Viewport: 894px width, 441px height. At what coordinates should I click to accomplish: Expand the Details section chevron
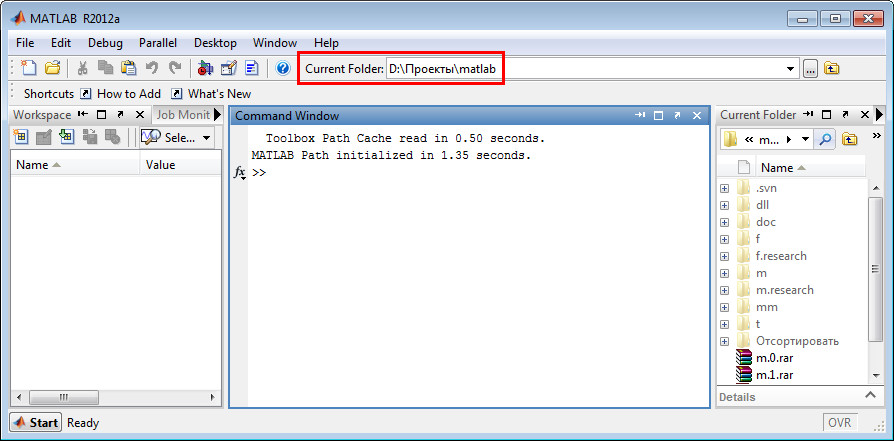[x=870, y=395]
